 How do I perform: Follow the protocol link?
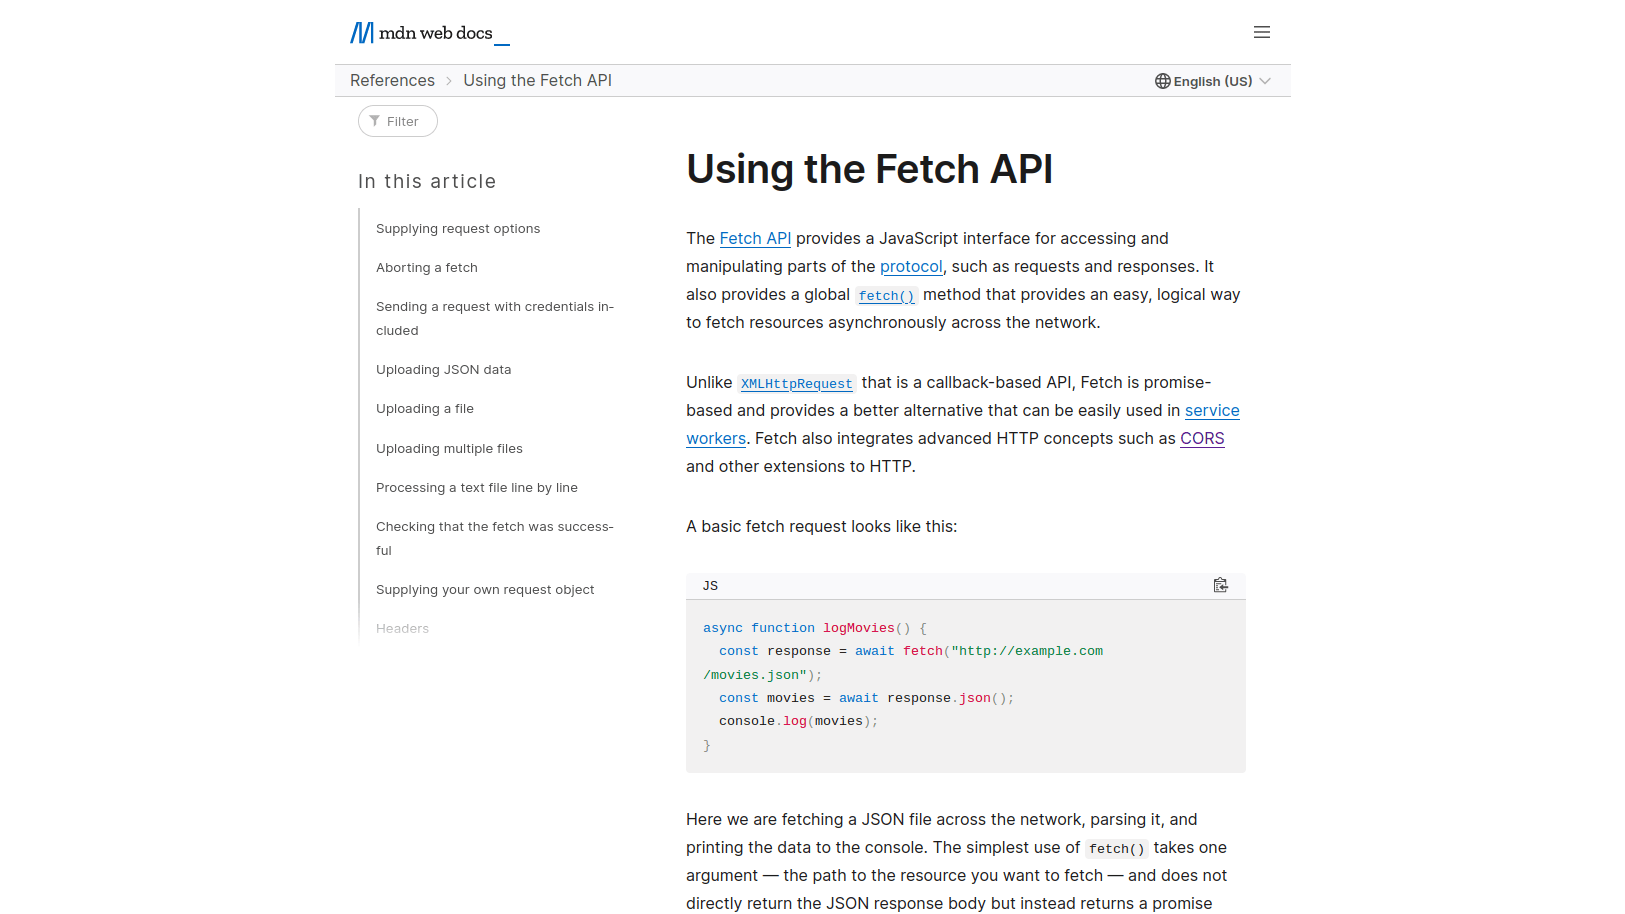(911, 266)
